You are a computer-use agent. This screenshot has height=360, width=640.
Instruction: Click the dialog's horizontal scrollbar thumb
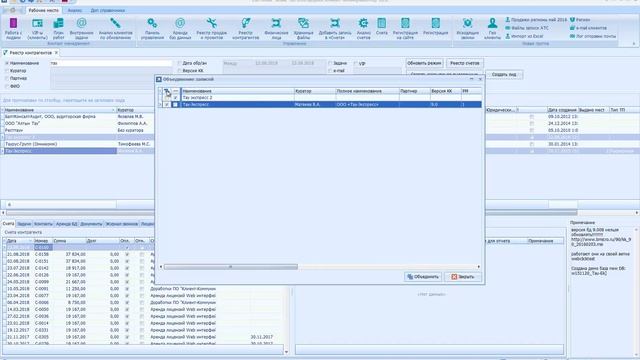(231, 267)
